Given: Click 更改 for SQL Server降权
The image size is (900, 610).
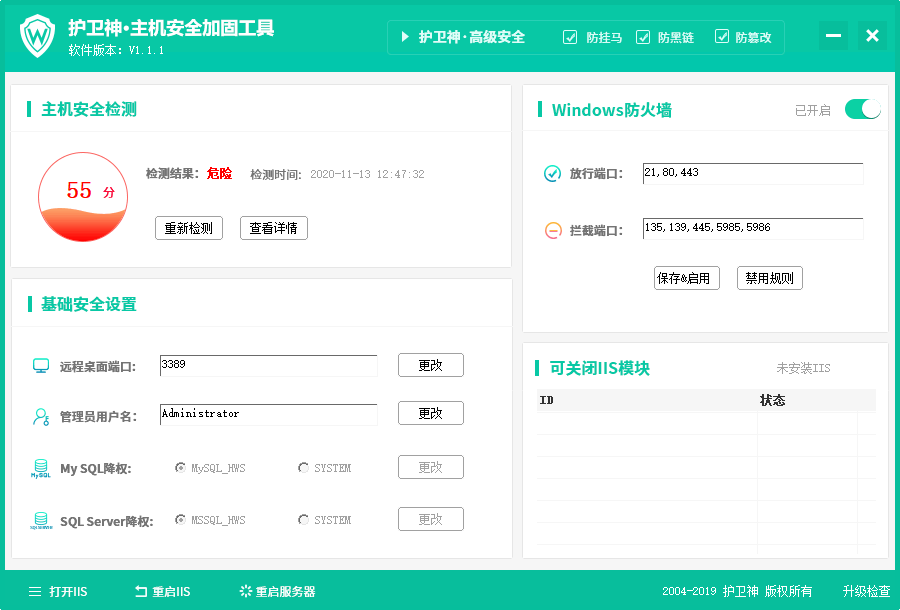Looking at the screenshot, I should click(430, 519).
